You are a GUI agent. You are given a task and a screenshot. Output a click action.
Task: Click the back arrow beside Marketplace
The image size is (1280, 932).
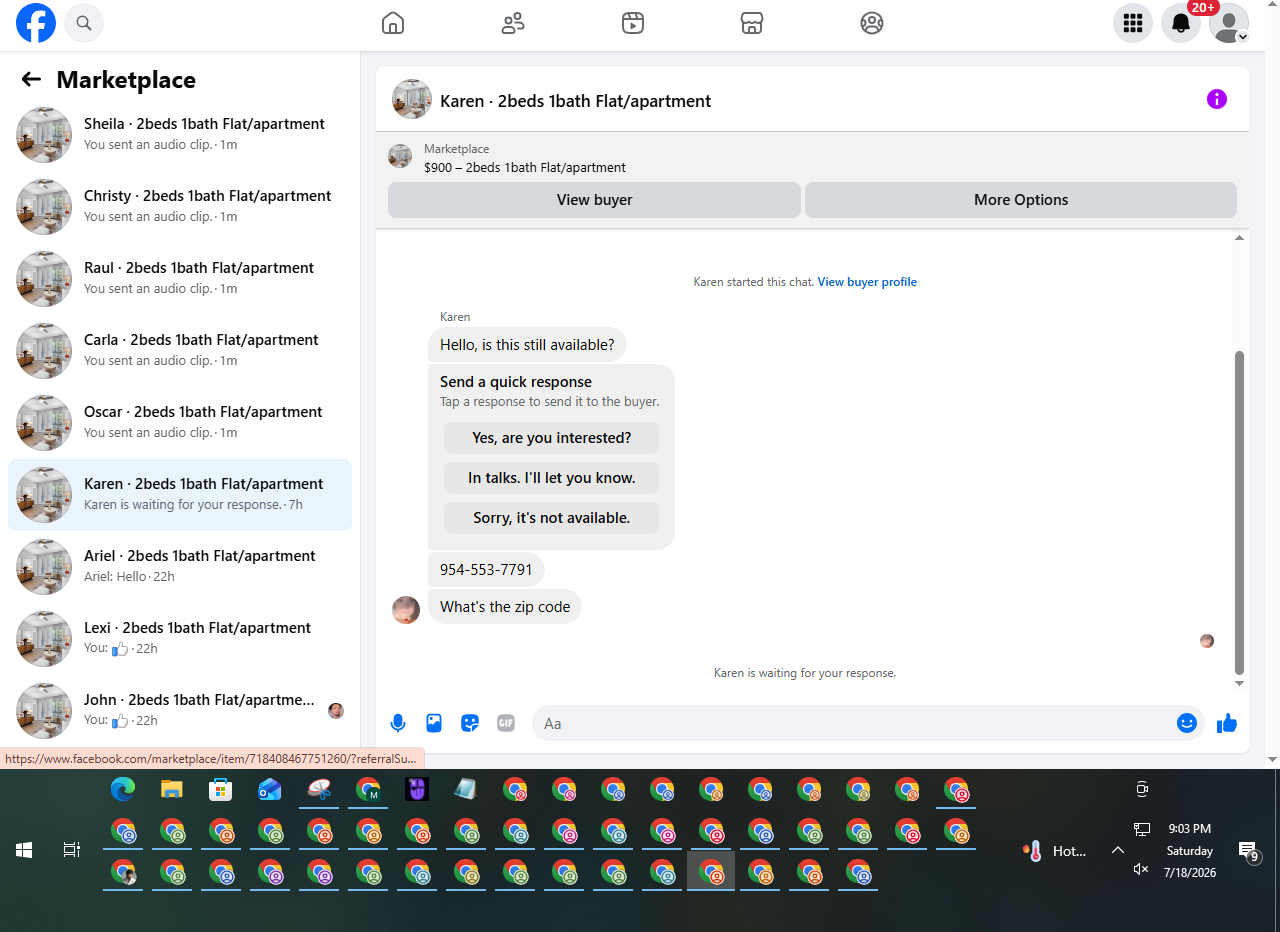click(x=31, y=80)
